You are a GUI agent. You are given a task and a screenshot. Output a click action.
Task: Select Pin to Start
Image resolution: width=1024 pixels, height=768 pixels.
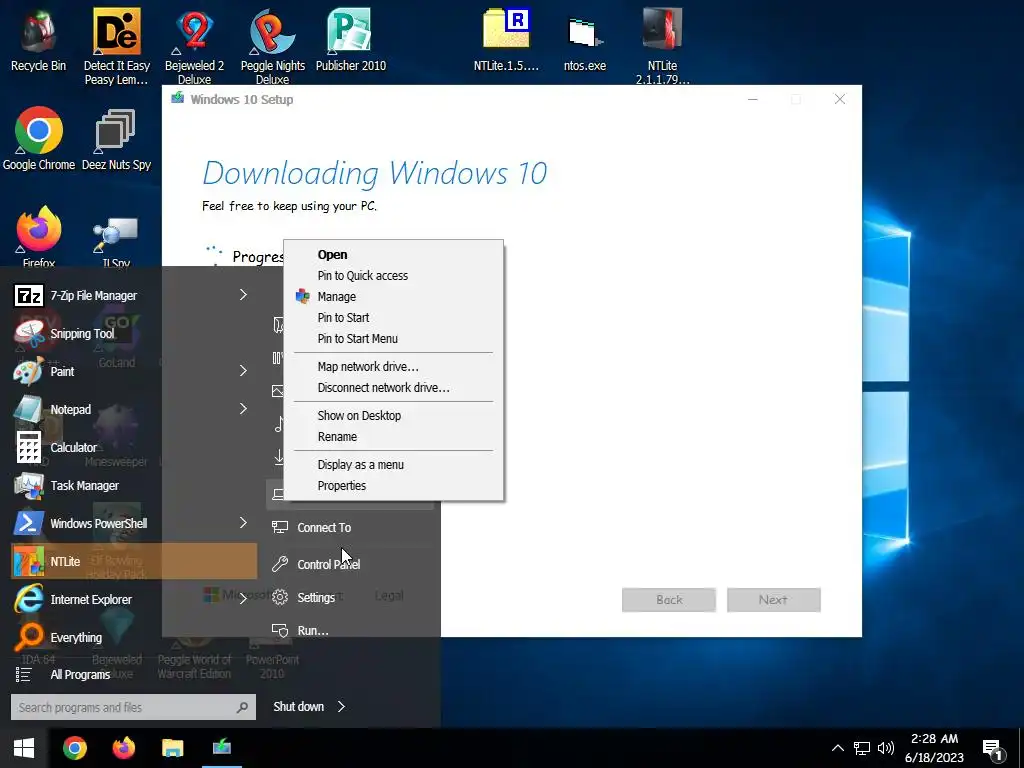pyautogui.click(x=393, y=317)
